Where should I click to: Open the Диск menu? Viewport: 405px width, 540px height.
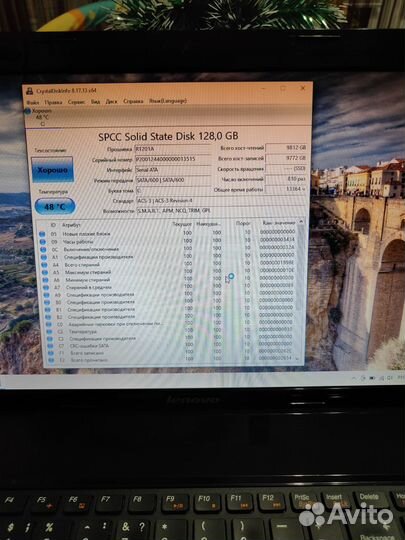[x=111, y=102]
